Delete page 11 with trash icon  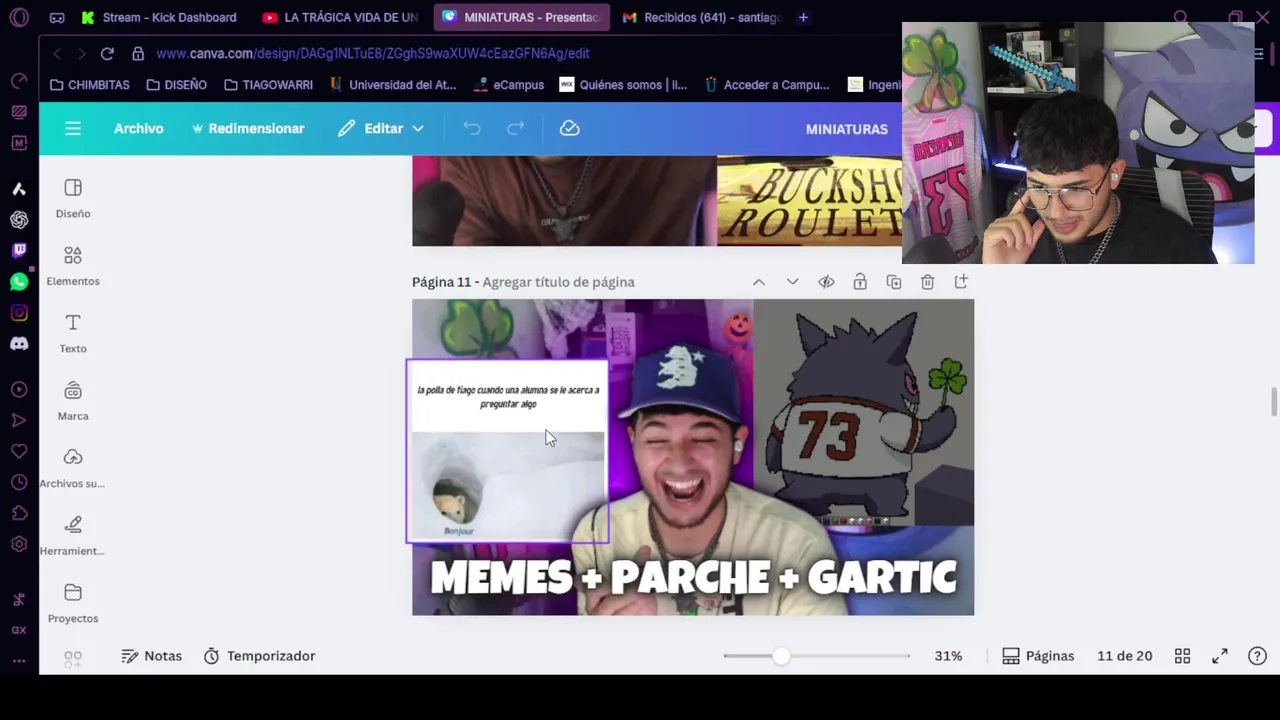point(927,282)
